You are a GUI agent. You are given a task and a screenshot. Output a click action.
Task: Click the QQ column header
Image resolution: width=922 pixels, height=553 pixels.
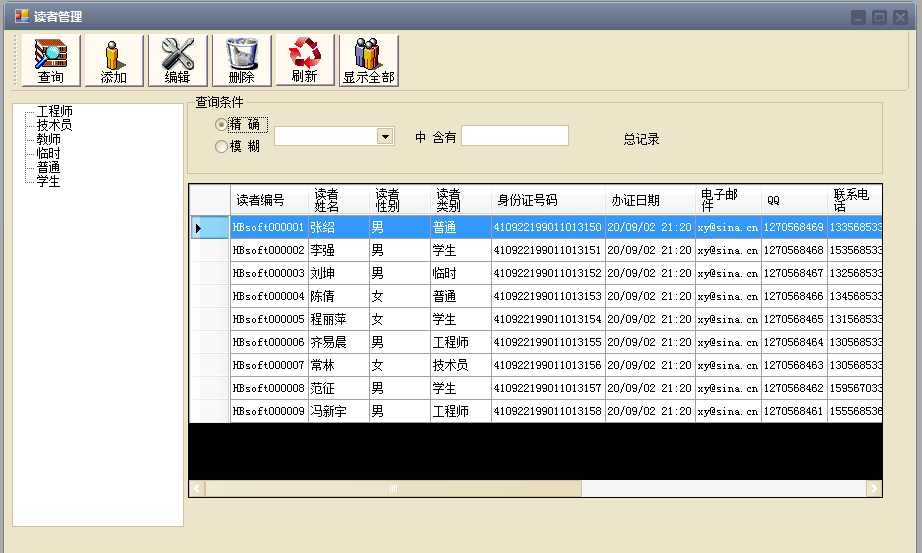point(794,200)
